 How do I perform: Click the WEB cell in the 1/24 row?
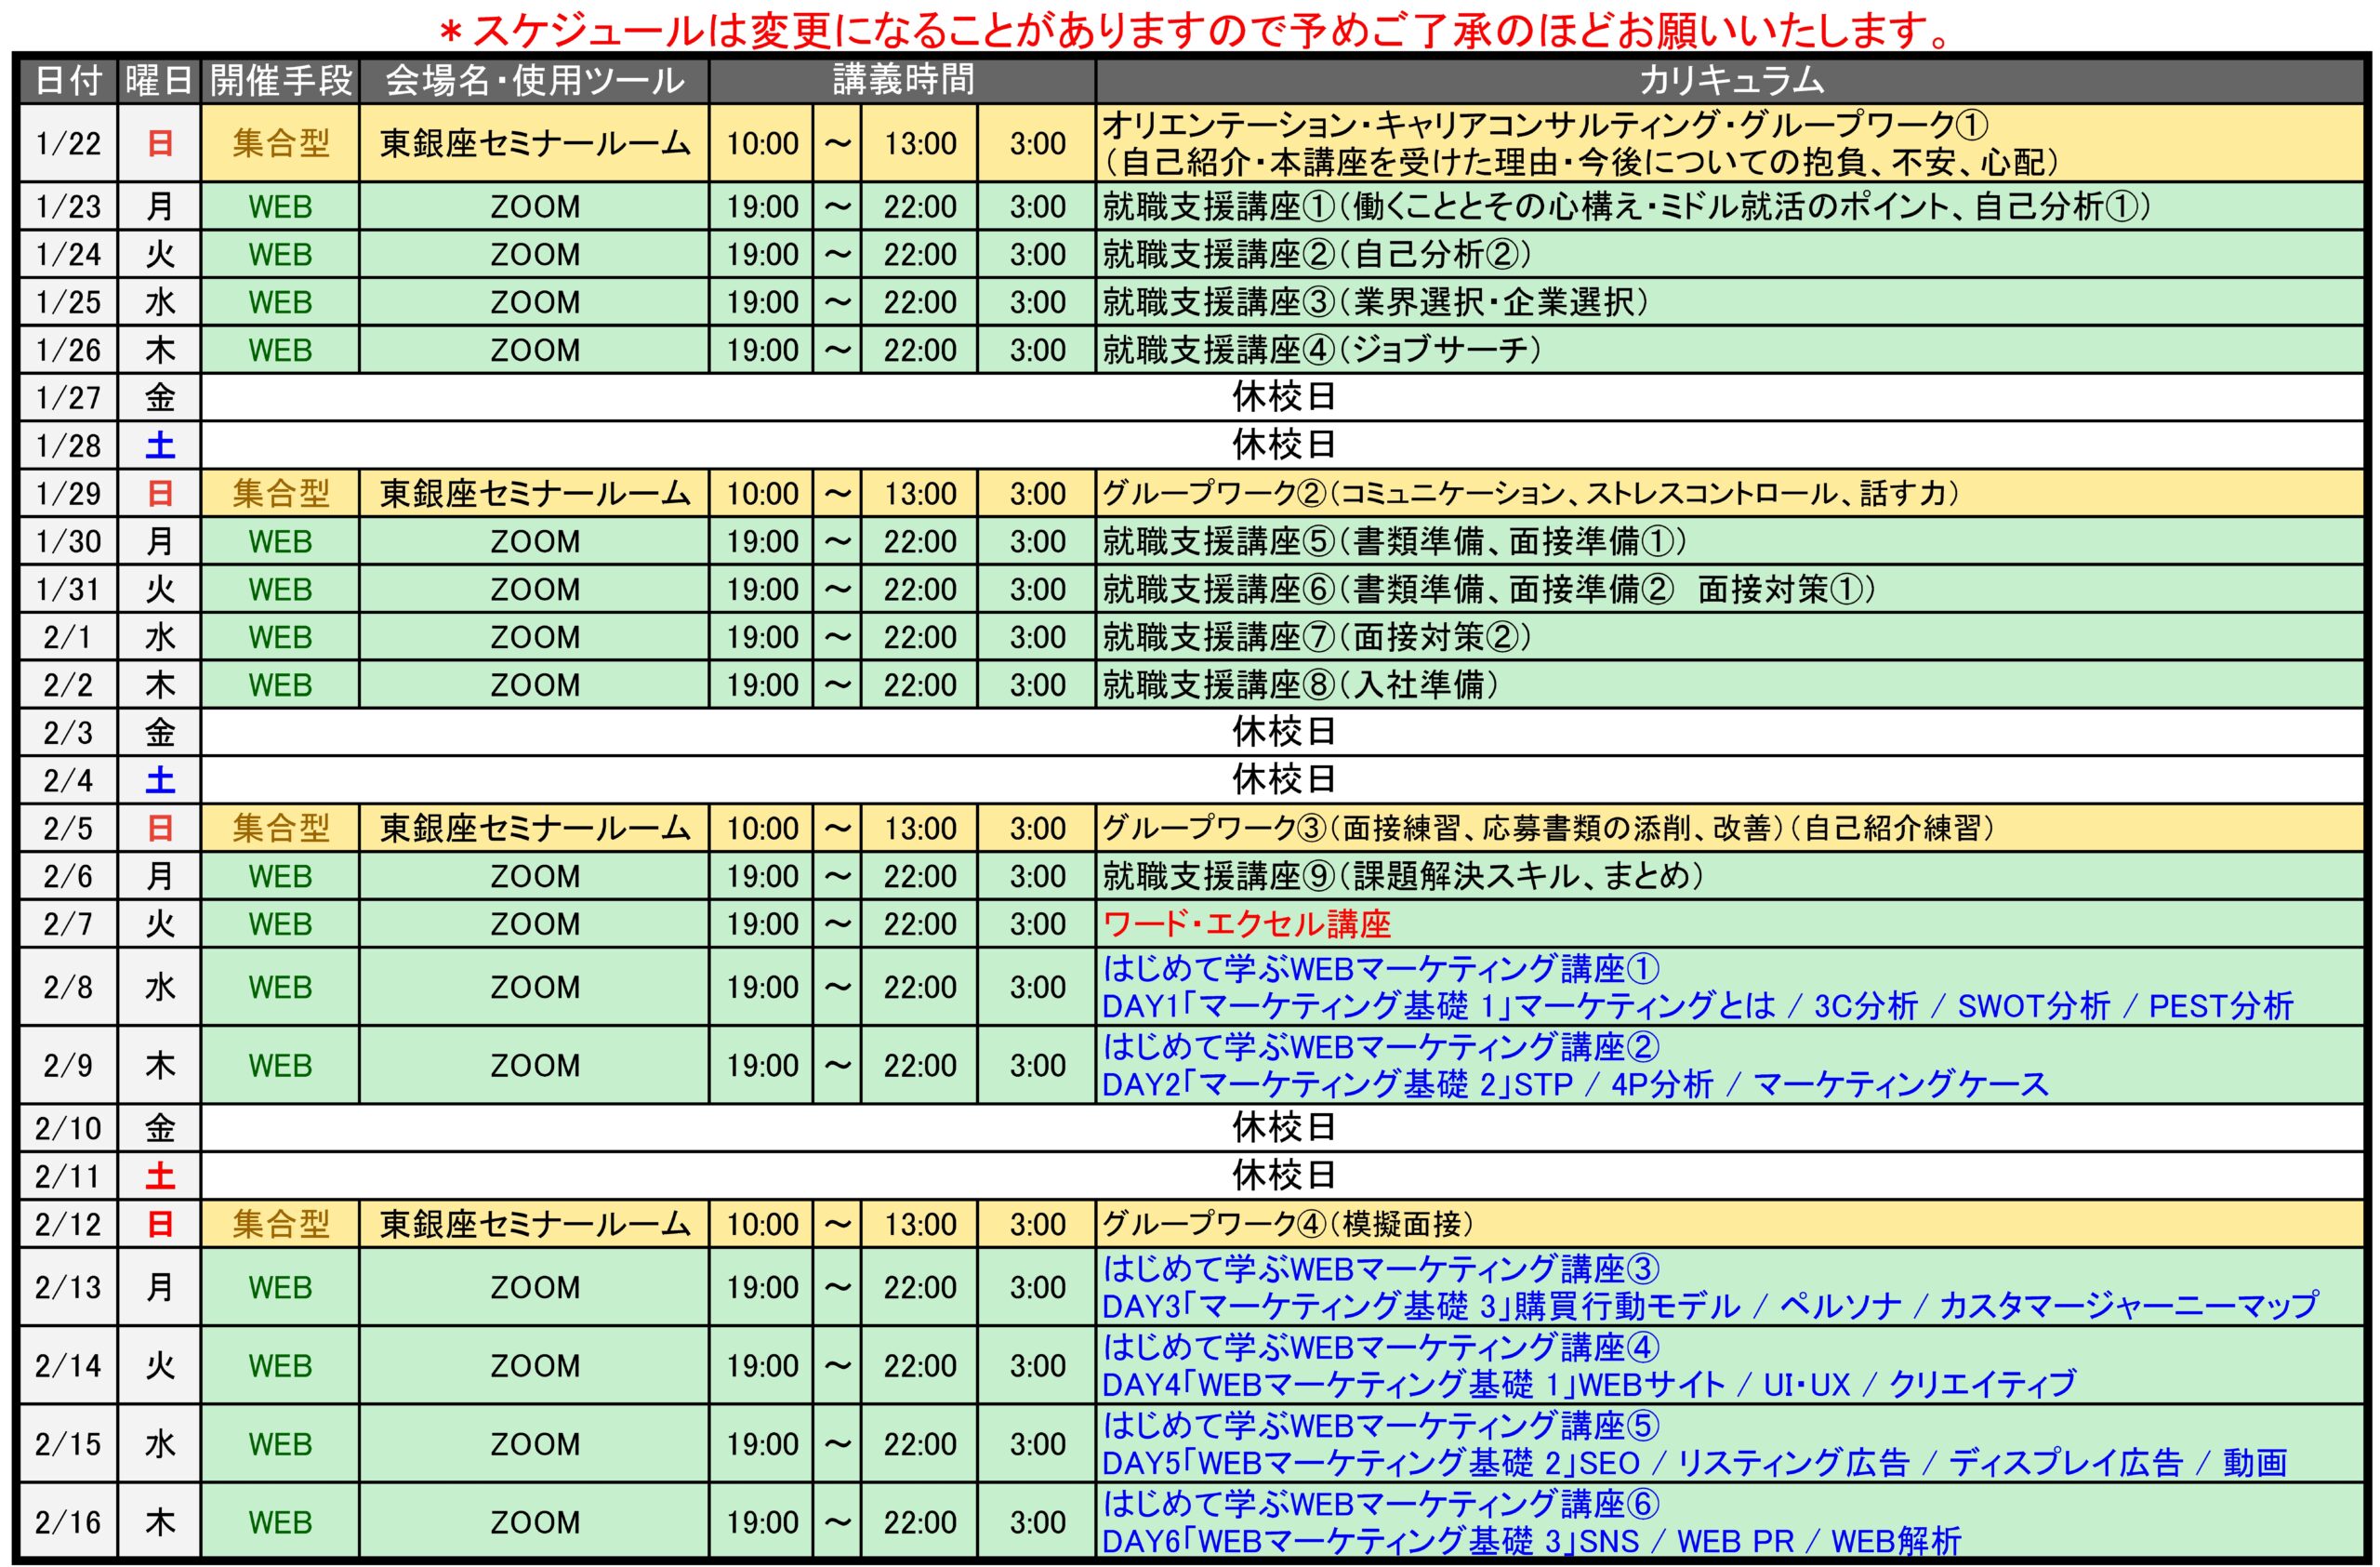280,254
